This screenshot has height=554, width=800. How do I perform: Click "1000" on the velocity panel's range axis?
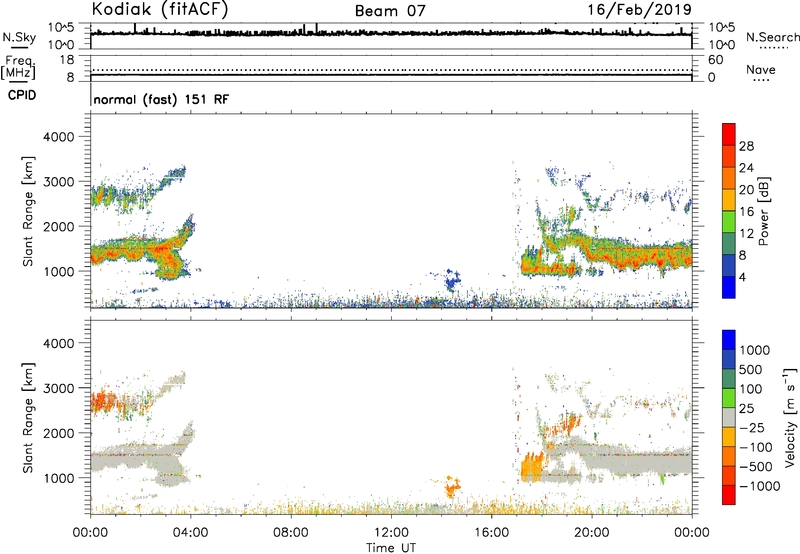(x=58, y=477)
